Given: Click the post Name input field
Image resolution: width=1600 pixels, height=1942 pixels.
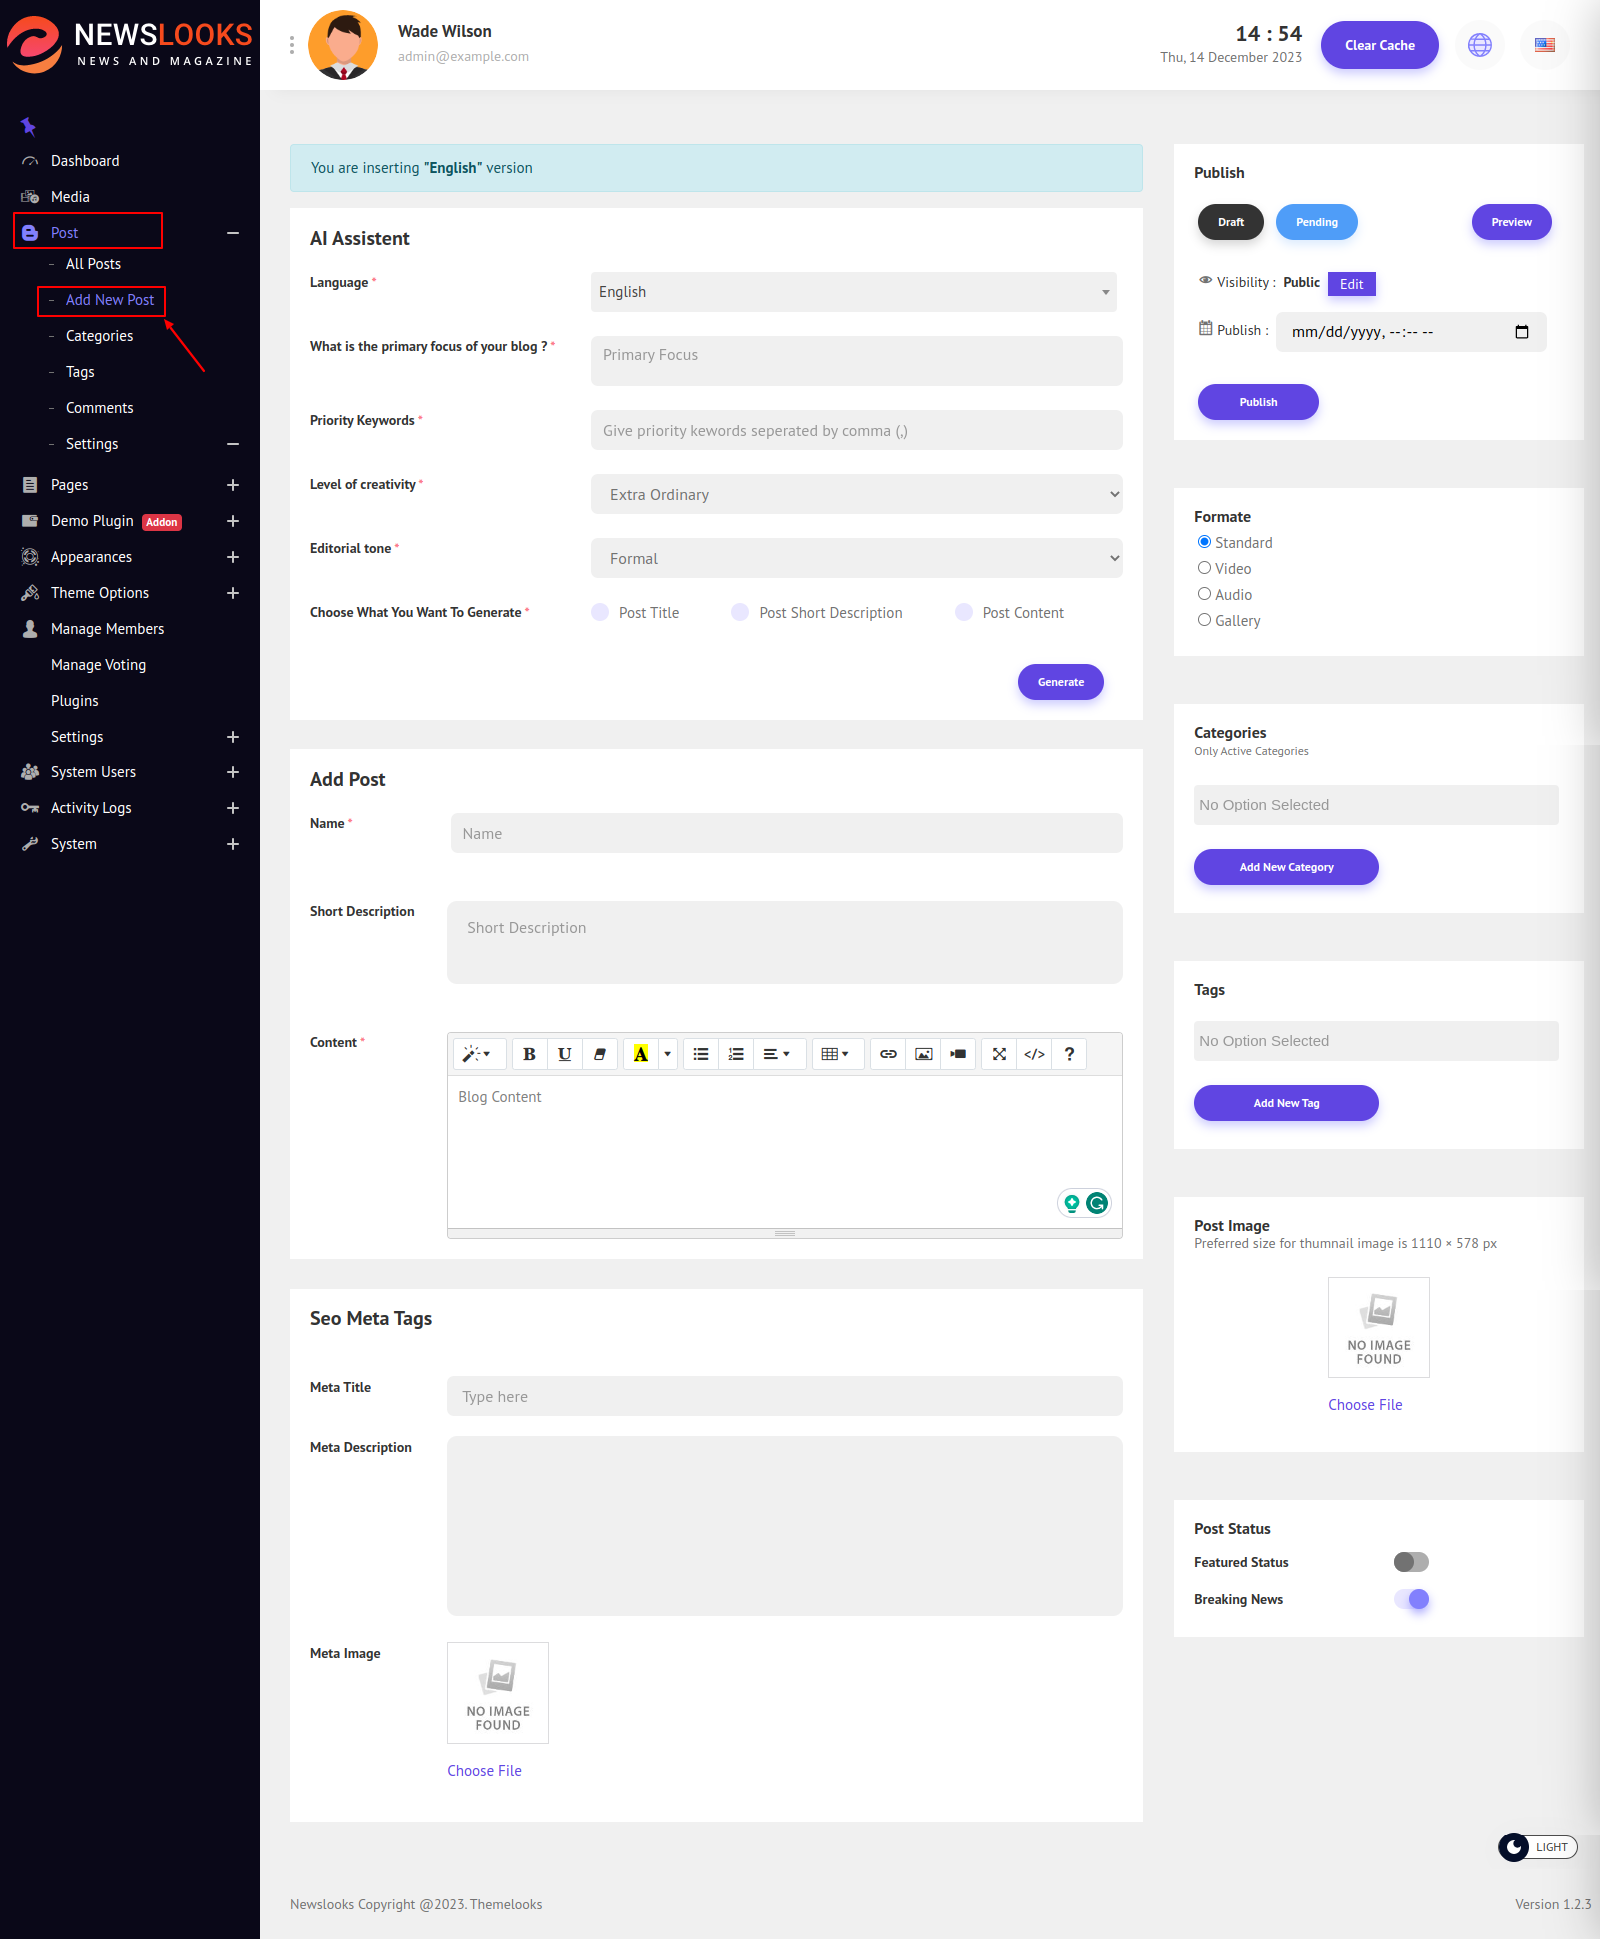Looking at the screenshot, I should tap(786, 834).
